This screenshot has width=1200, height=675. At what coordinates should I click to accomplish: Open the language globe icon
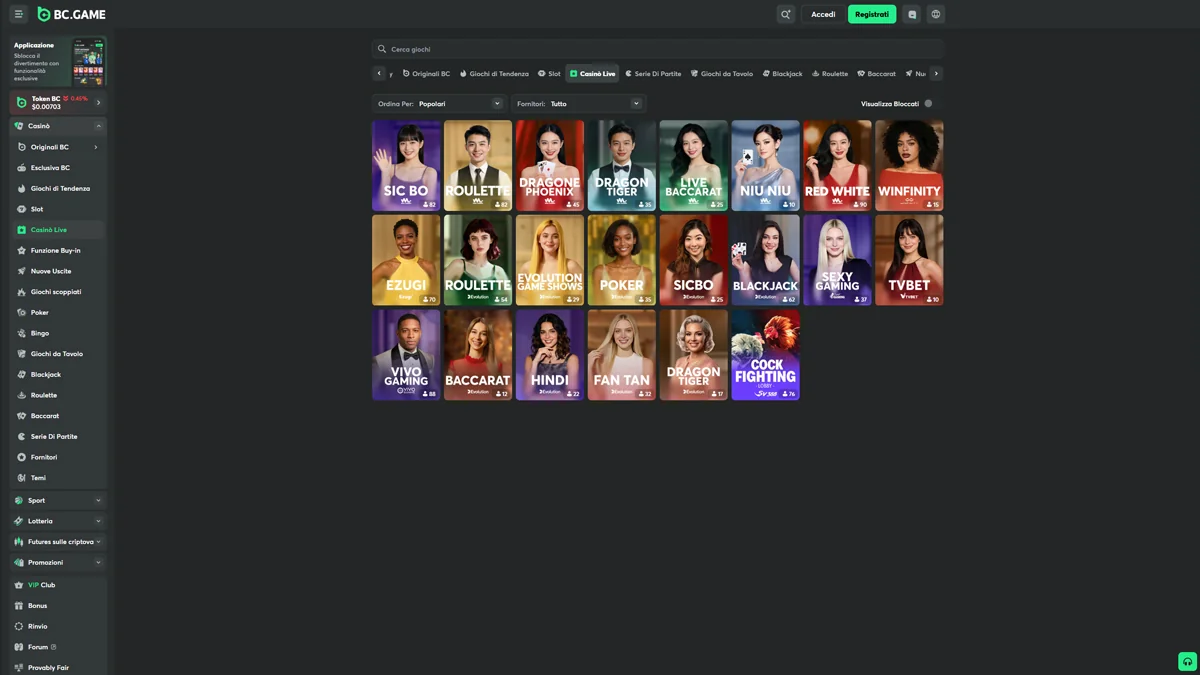(936, 14)
